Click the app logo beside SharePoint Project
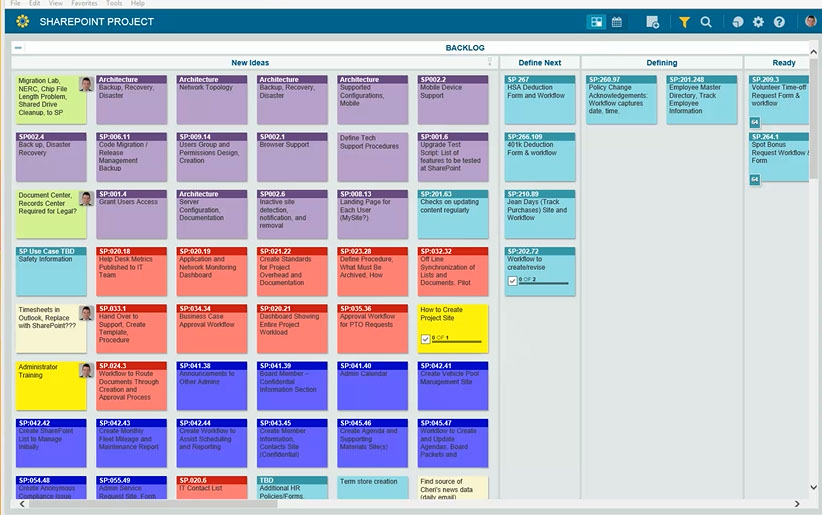 (x=22, y=21)
